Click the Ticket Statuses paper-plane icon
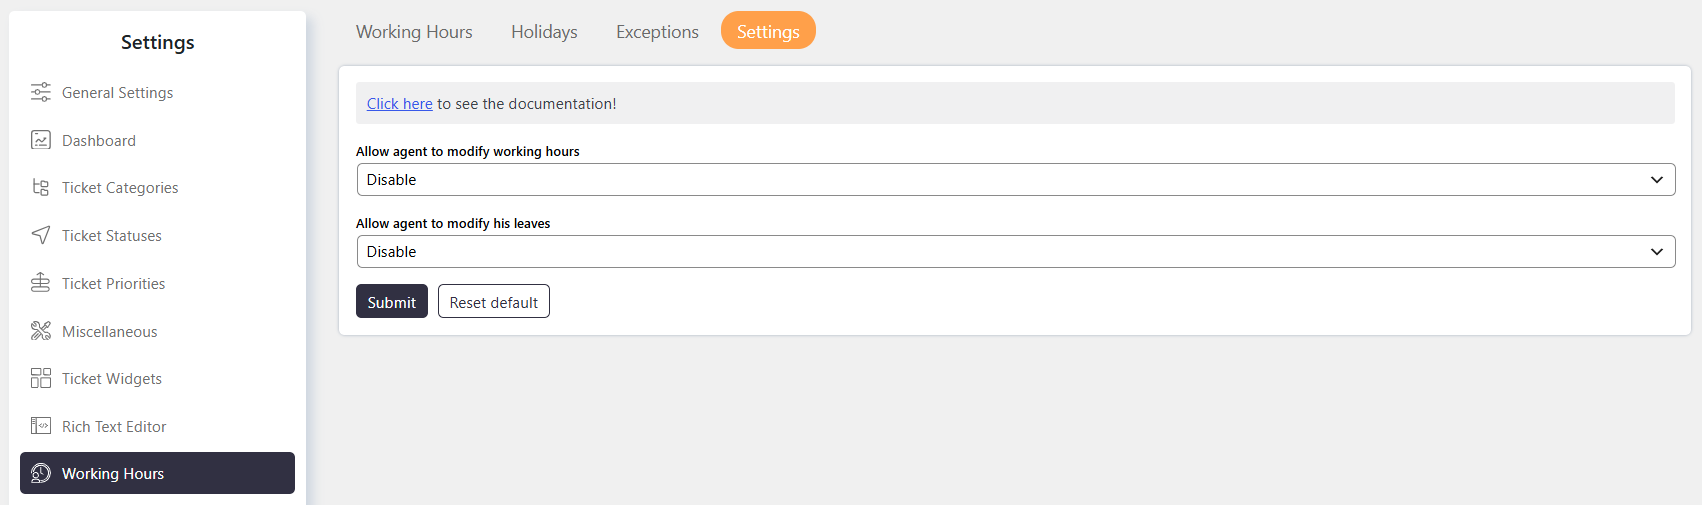The height and width of the screenshot is (505, 1702). pos(40,235)
